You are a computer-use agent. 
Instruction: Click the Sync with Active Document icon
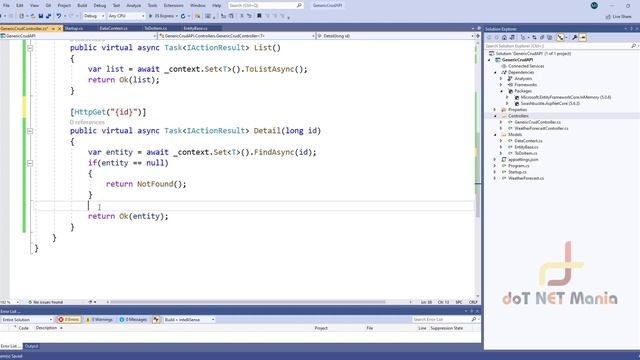pyautogui.click(x=534, y=38)
